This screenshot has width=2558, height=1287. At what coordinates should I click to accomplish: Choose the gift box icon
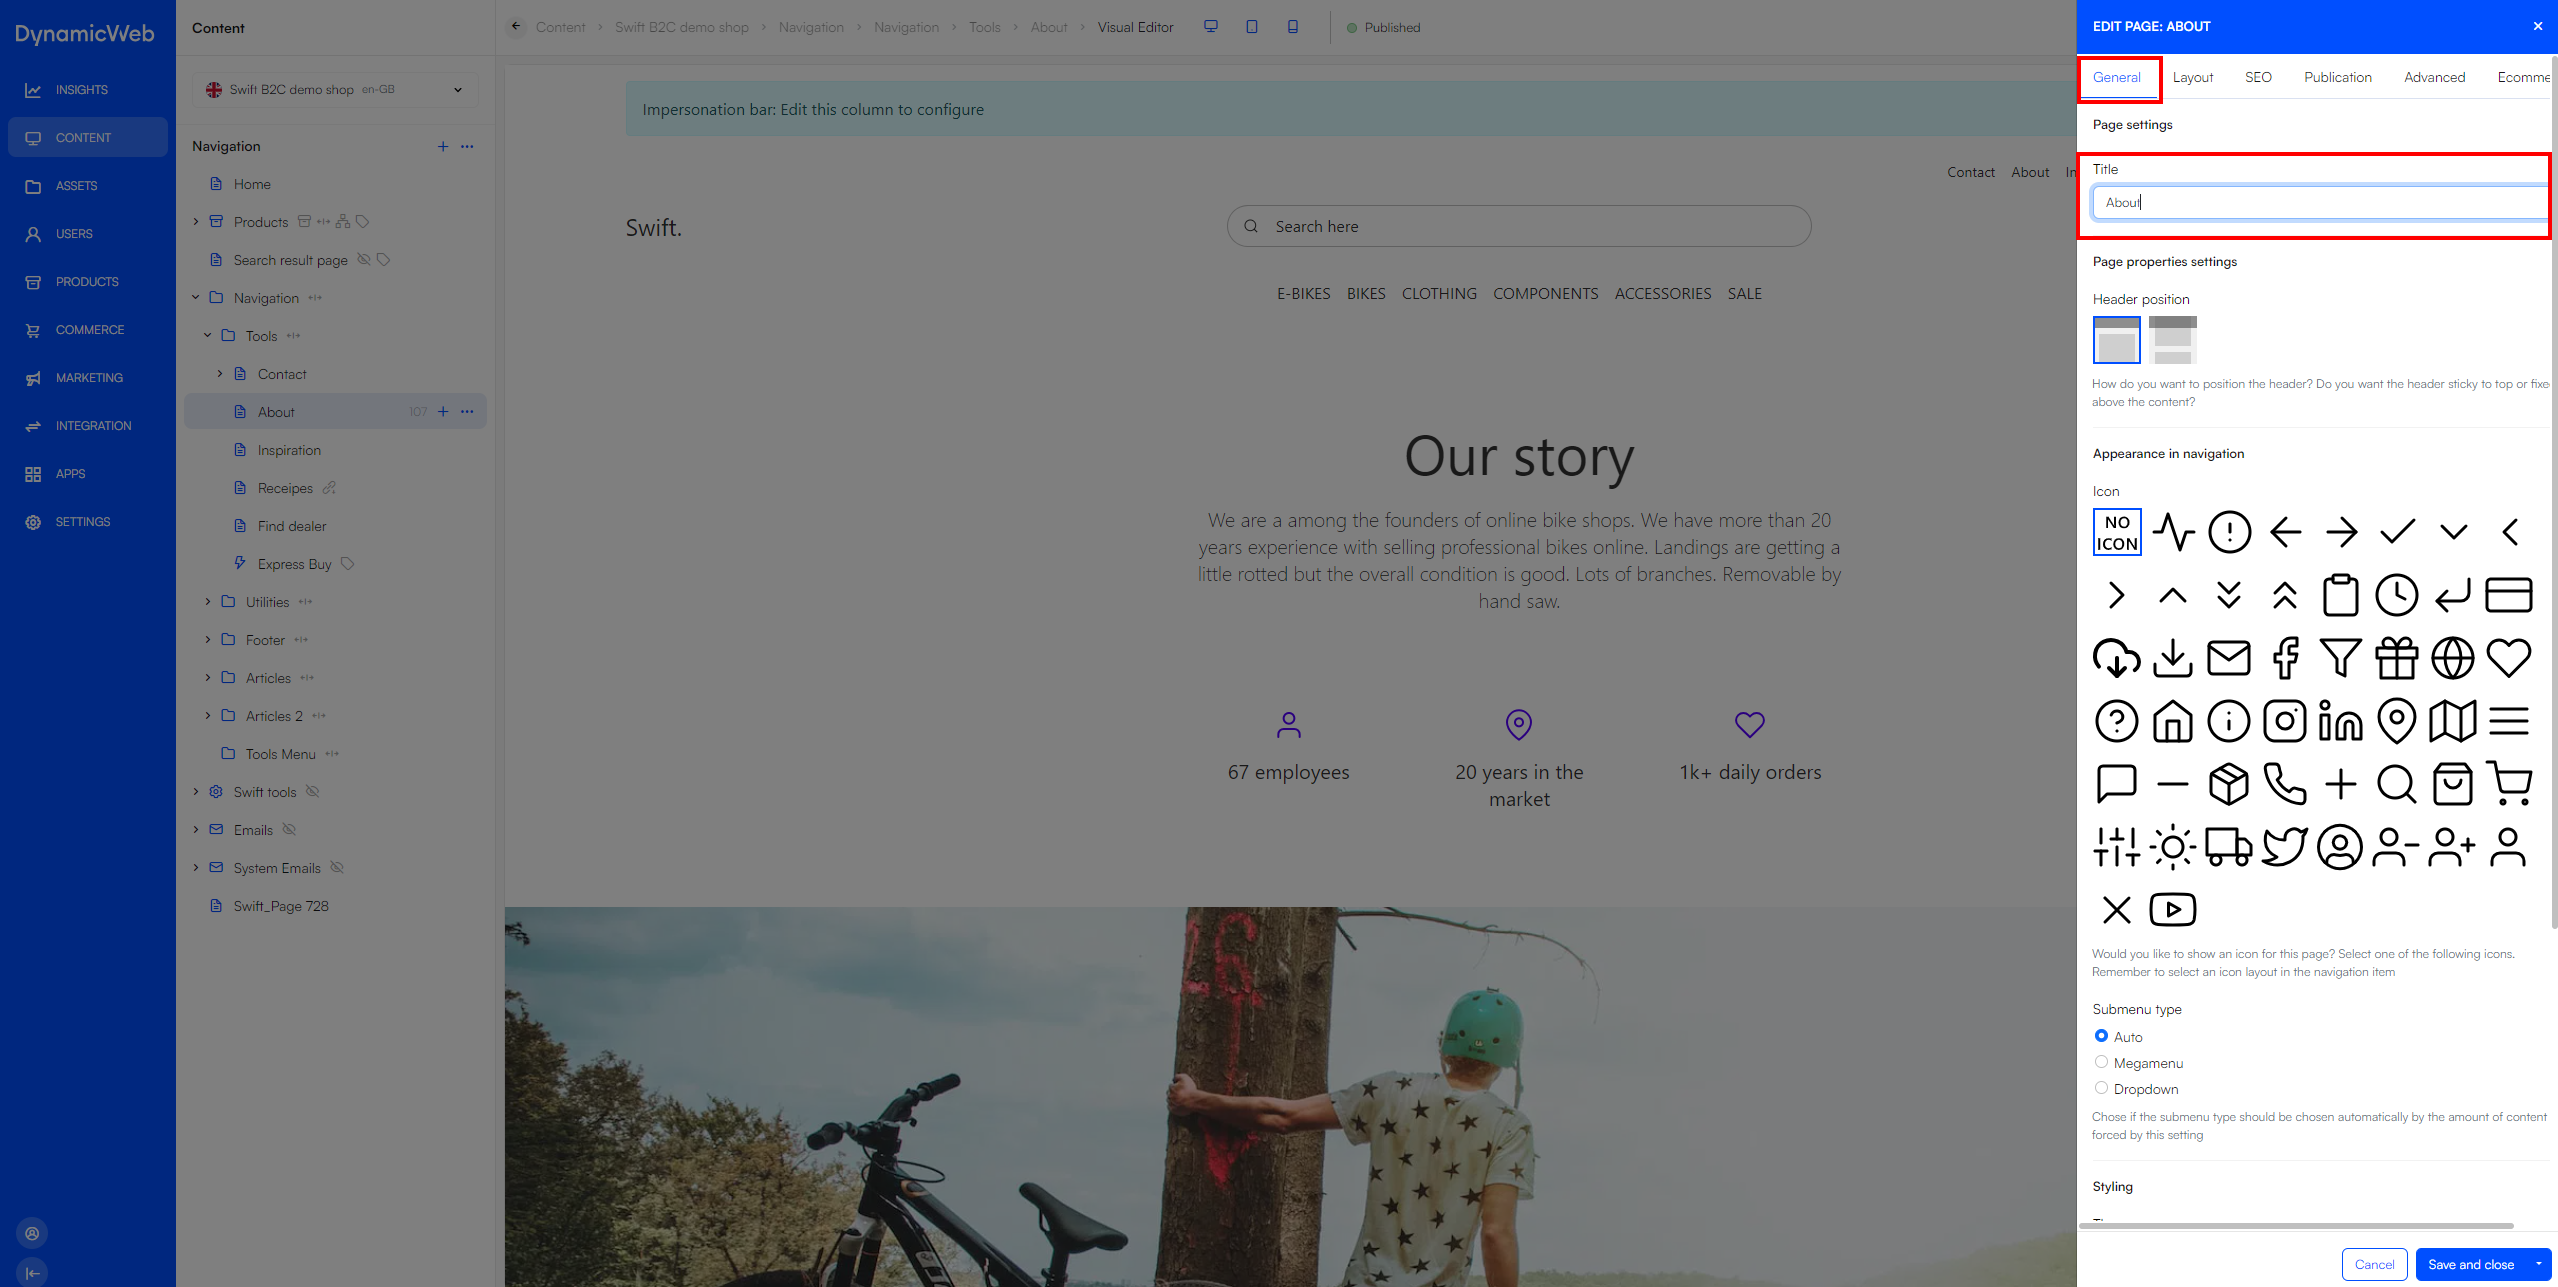pos(2396,658)
